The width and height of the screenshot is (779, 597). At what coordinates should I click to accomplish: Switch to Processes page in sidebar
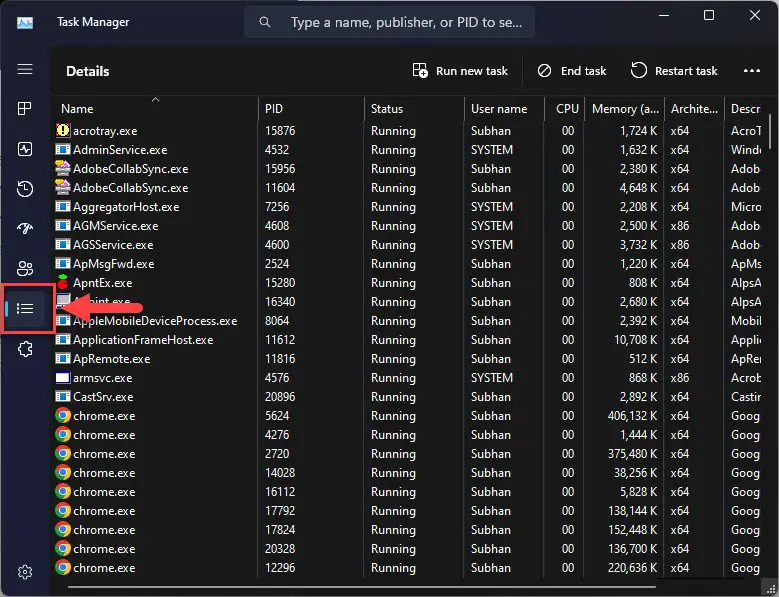pos(25,108)
